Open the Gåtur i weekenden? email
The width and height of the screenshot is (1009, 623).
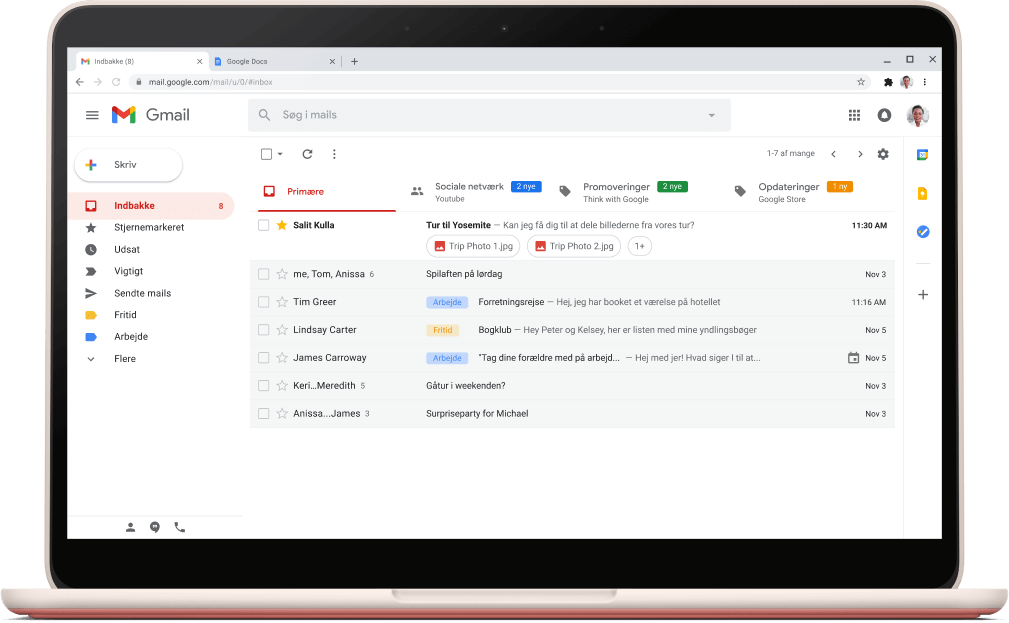[572, 386]
